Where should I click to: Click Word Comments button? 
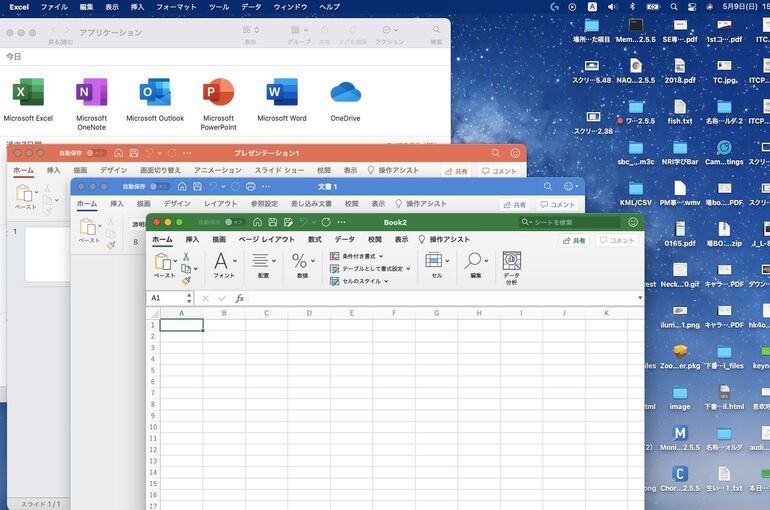[557, 205]
